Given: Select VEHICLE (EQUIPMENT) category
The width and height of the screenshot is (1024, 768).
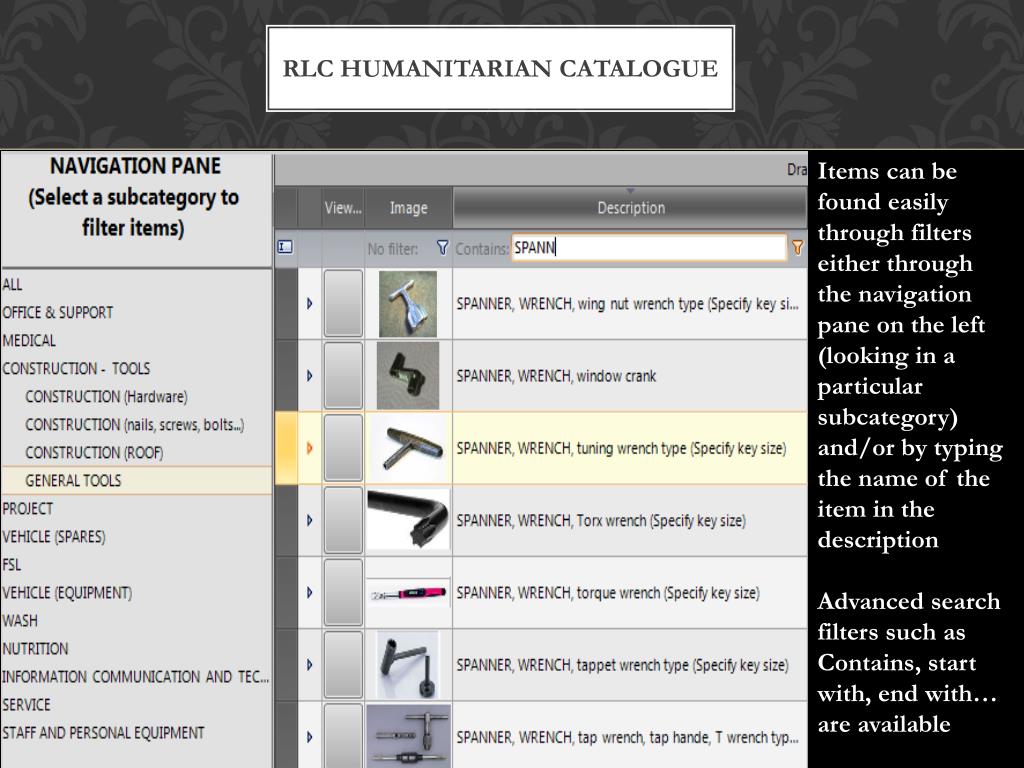Looking at the screenshot, I should 67,593.
